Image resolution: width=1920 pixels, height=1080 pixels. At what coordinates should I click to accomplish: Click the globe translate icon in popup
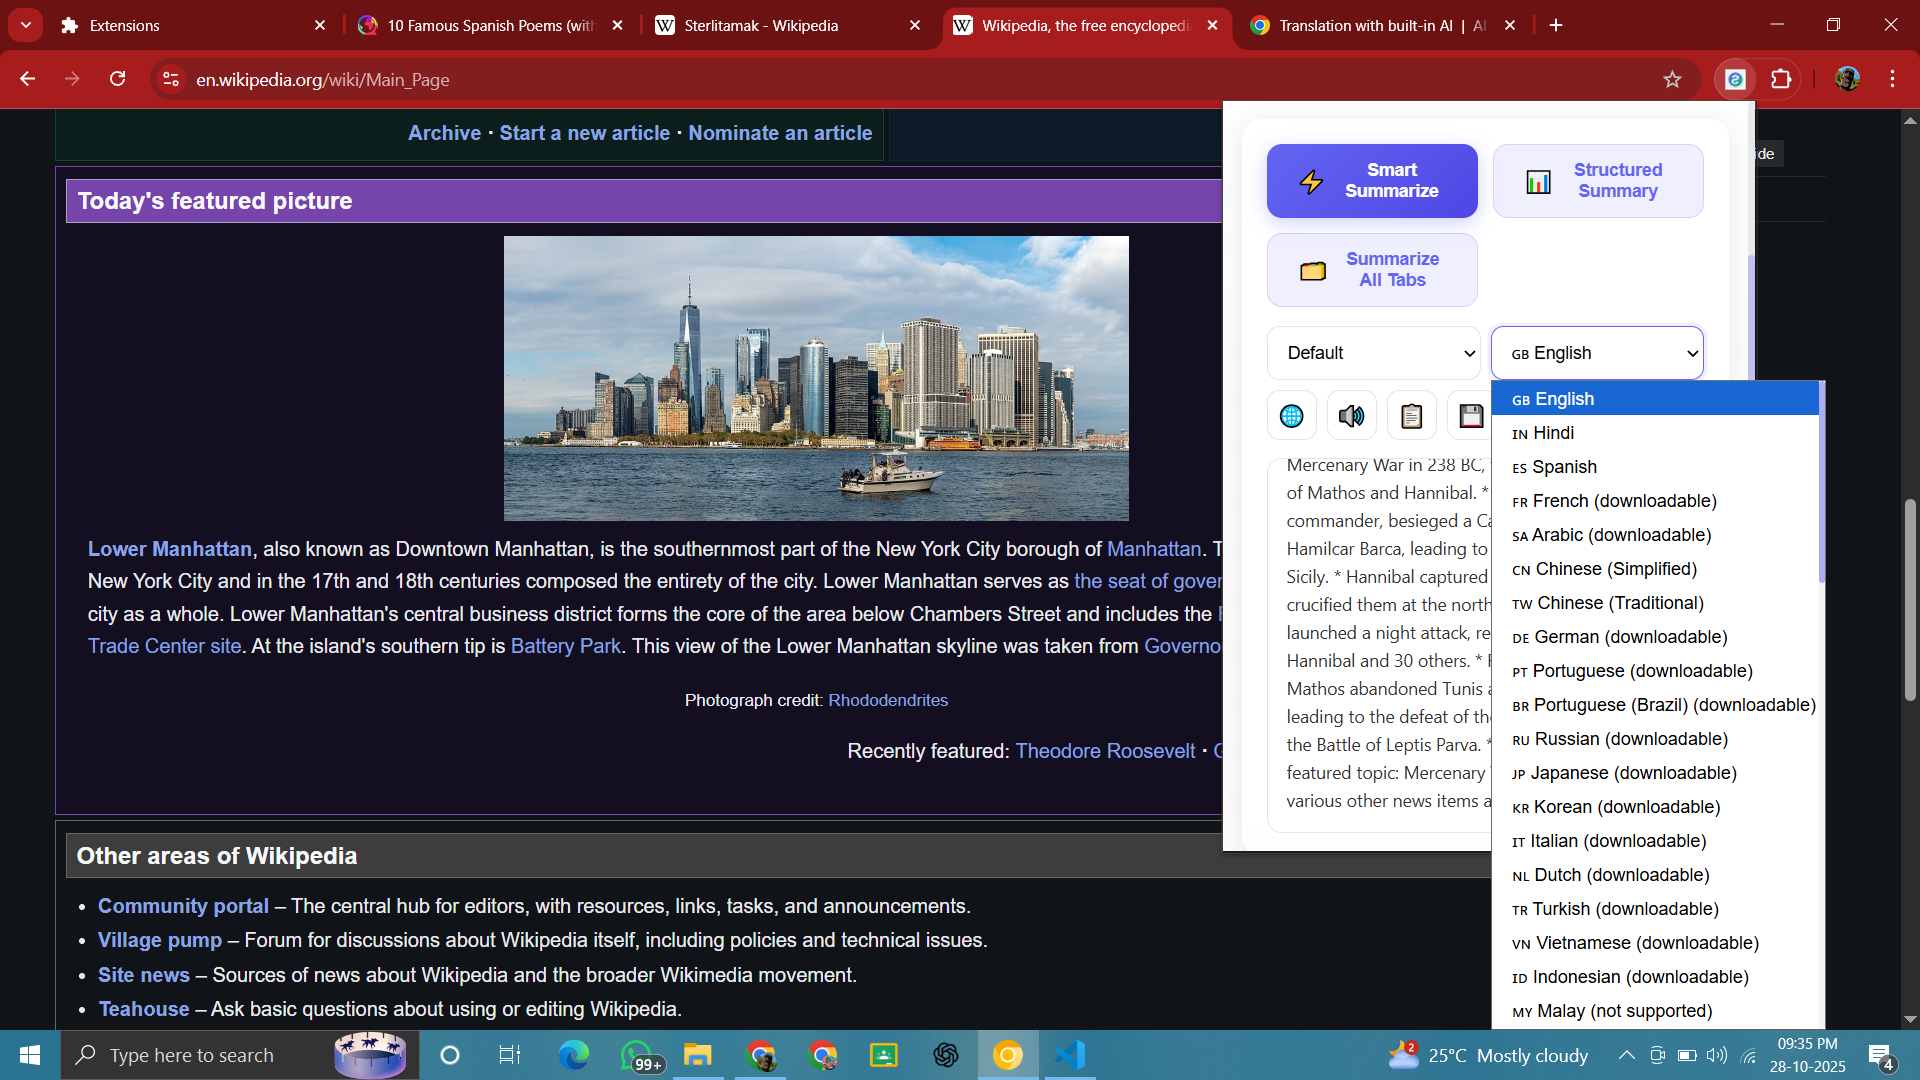1291,416
